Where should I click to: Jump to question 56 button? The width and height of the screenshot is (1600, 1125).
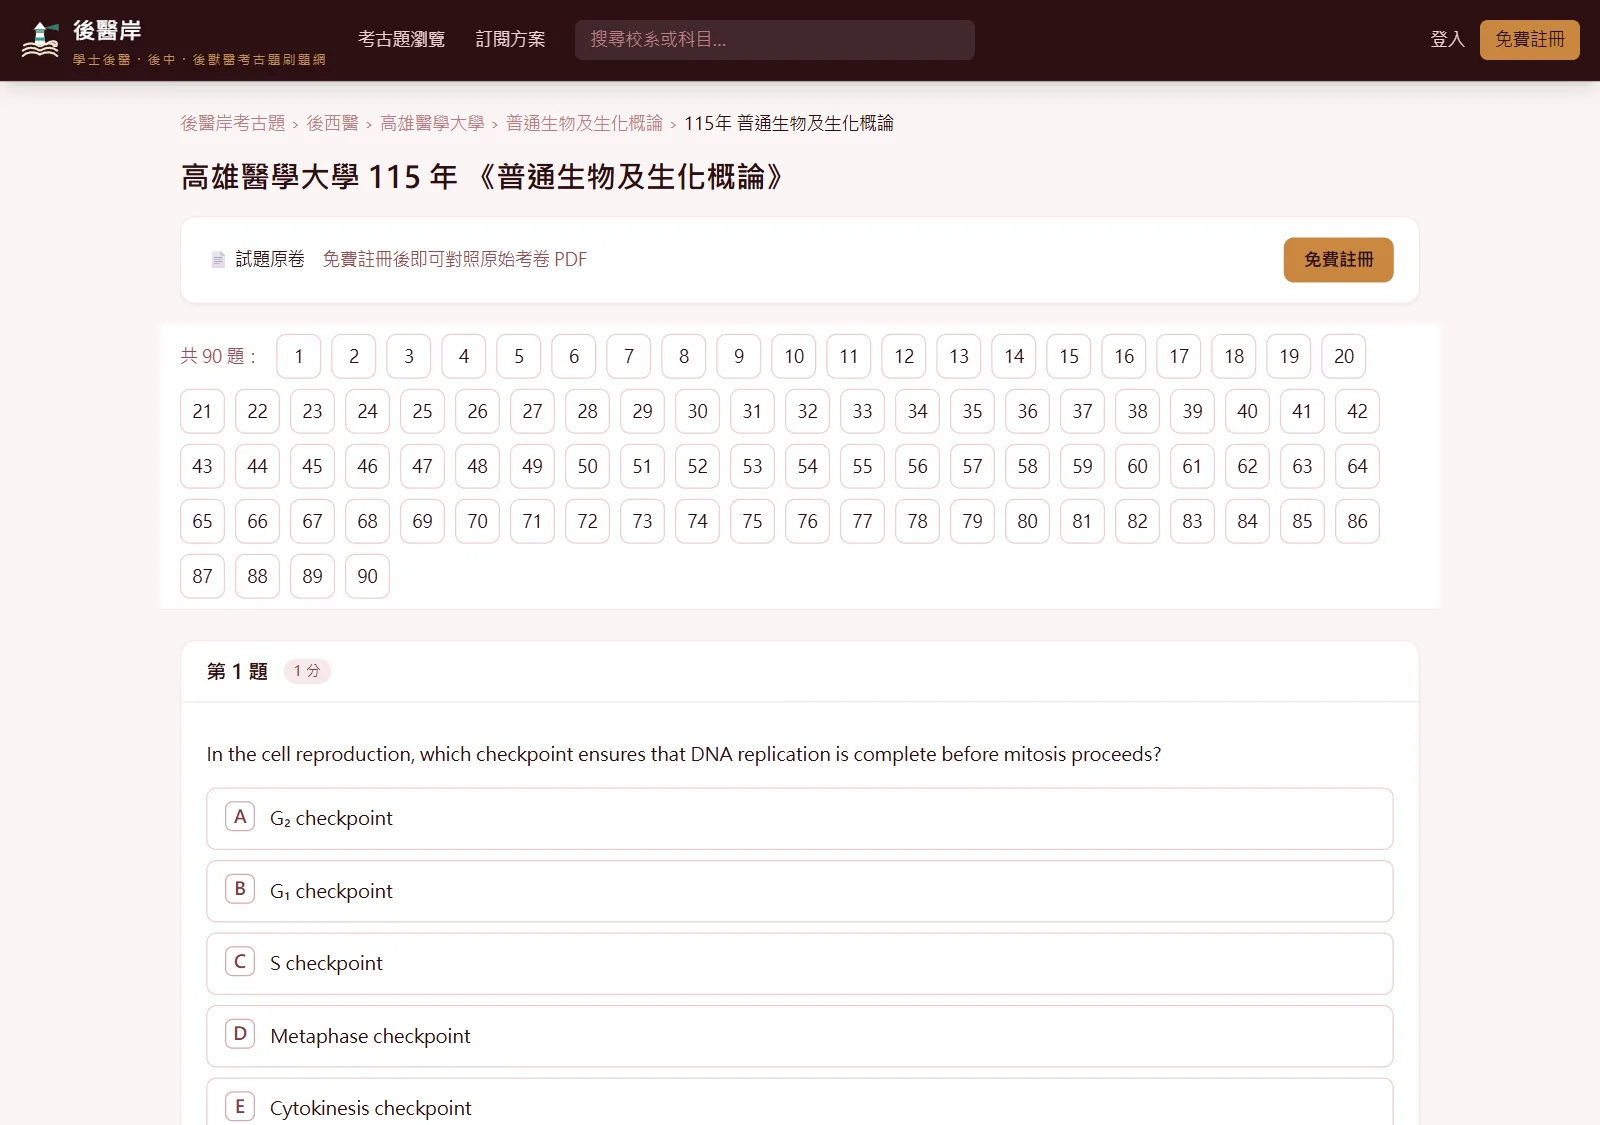coord(918,466)
